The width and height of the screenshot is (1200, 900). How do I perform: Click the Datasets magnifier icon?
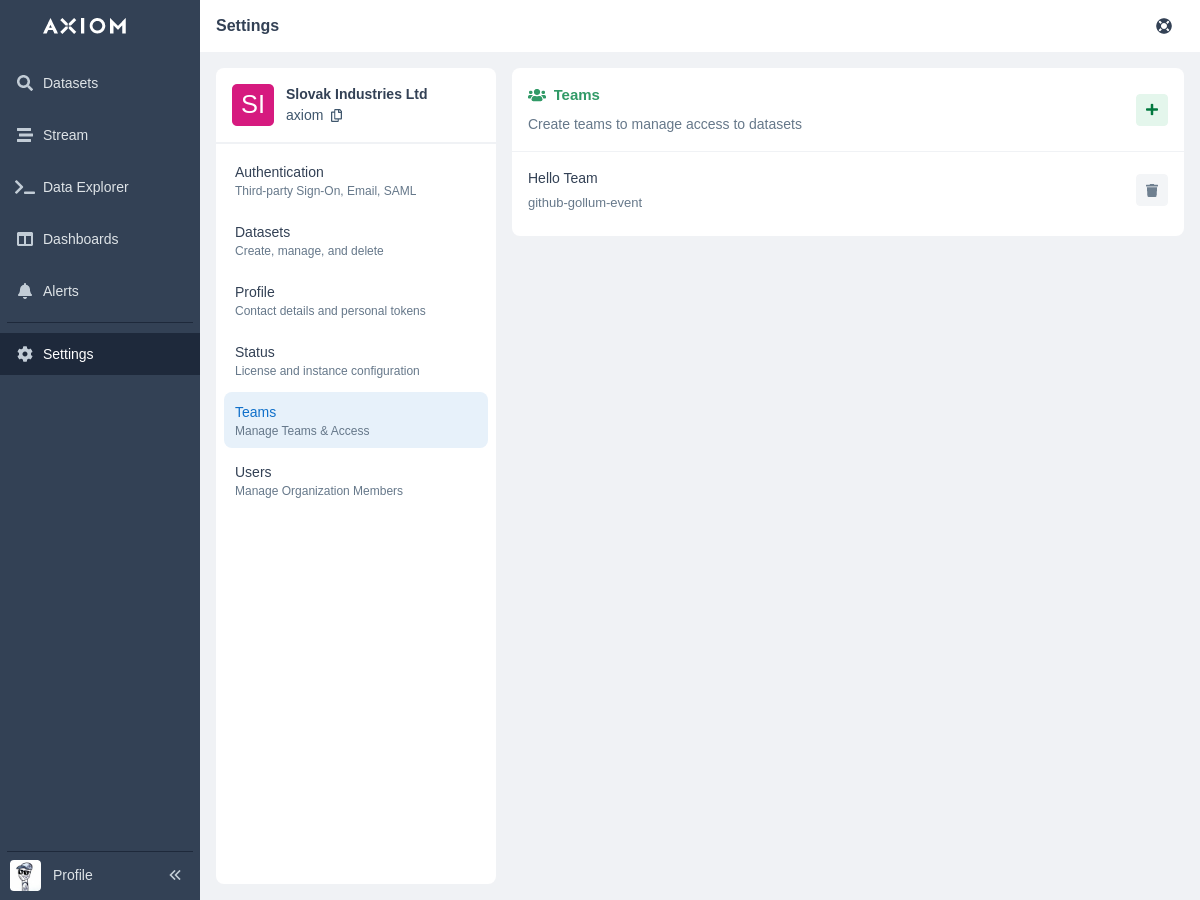coord(25,83)
